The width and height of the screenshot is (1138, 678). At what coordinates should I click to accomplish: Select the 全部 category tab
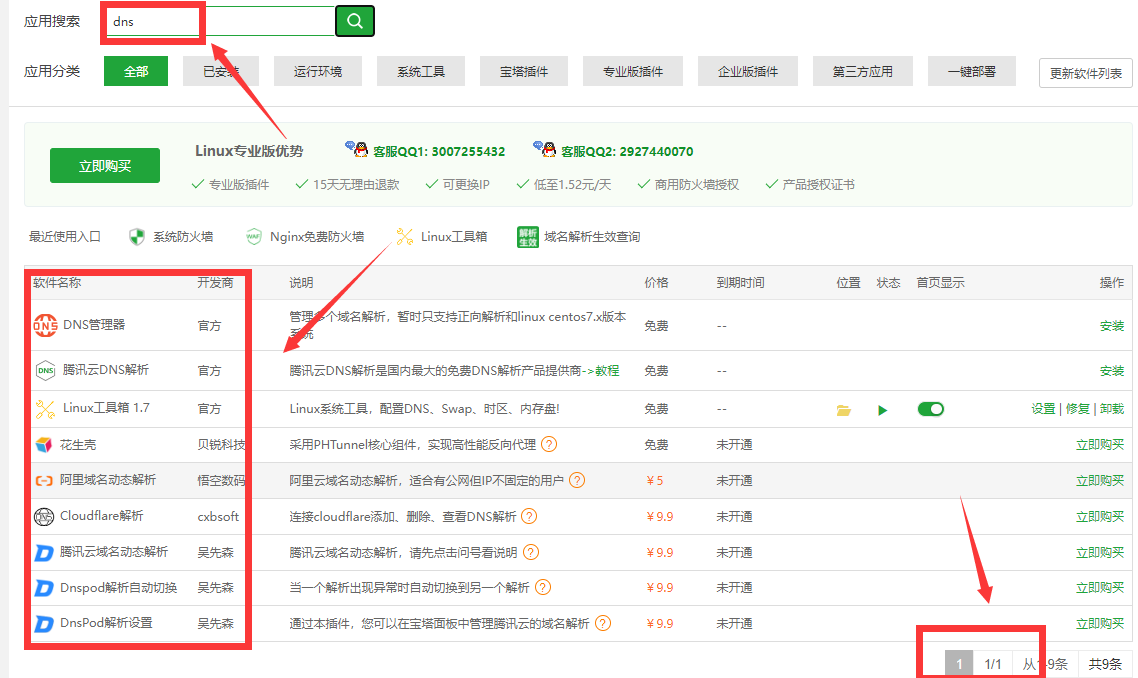click(x=136, y=71)
